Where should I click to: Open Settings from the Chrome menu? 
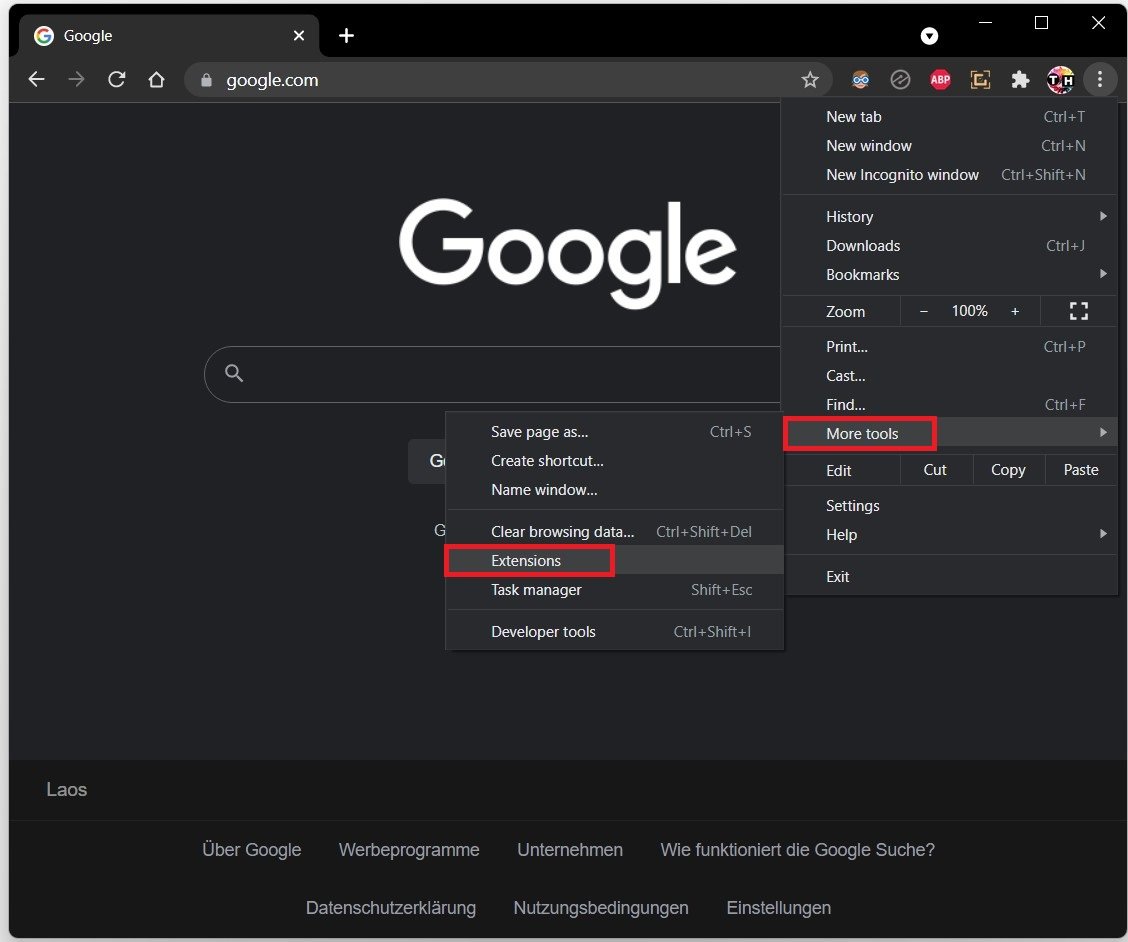[x=853, y=505]
